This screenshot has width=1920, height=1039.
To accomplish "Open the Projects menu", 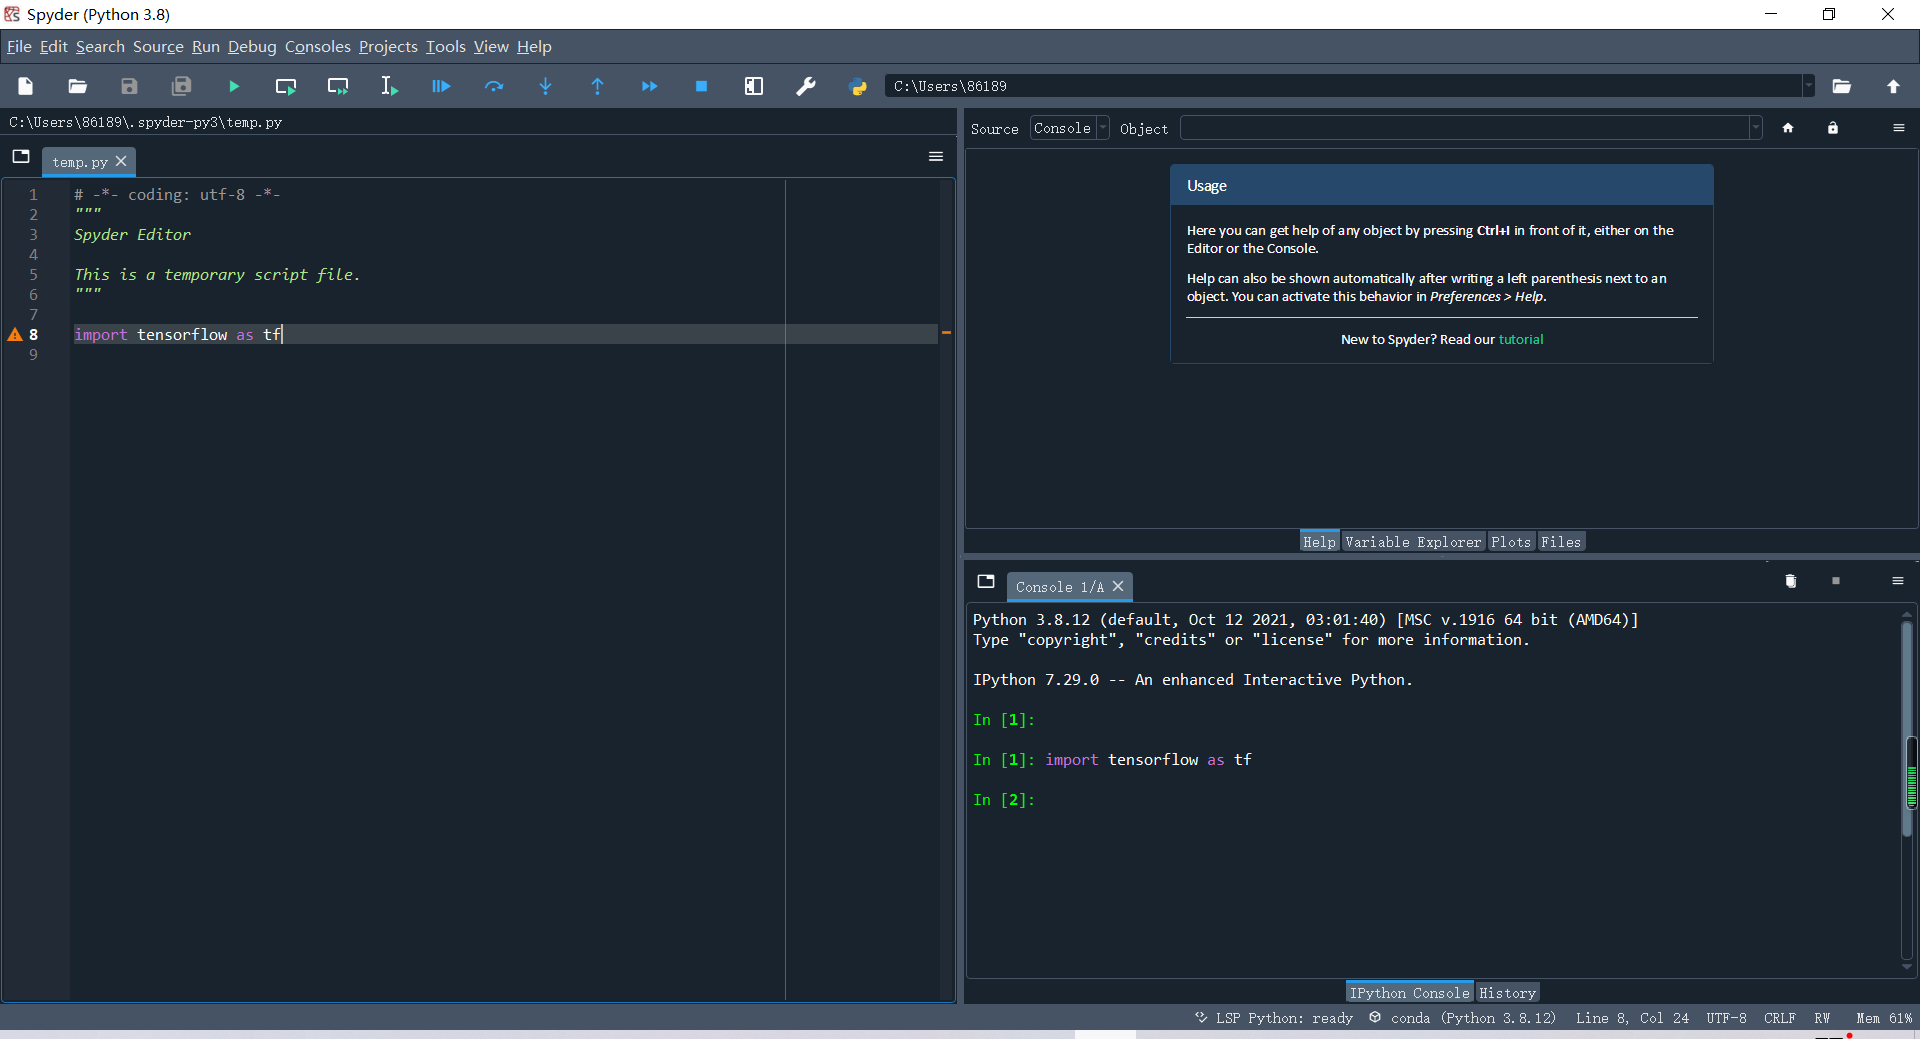I will 388,47.
